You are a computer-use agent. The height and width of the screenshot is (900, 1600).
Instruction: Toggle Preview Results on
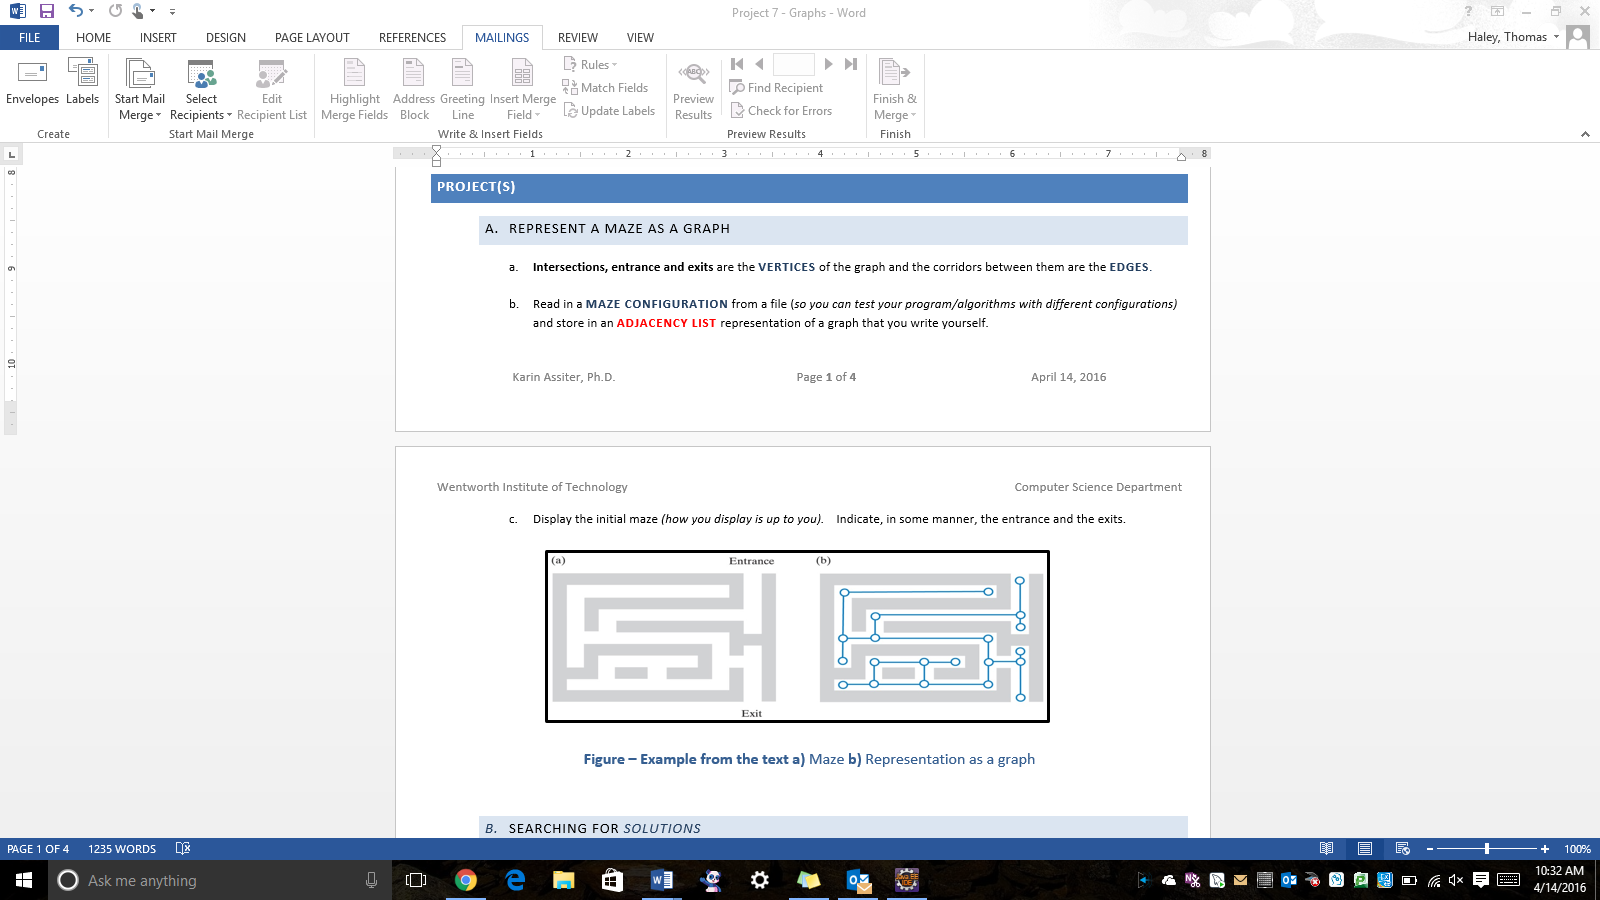[693, 88]
